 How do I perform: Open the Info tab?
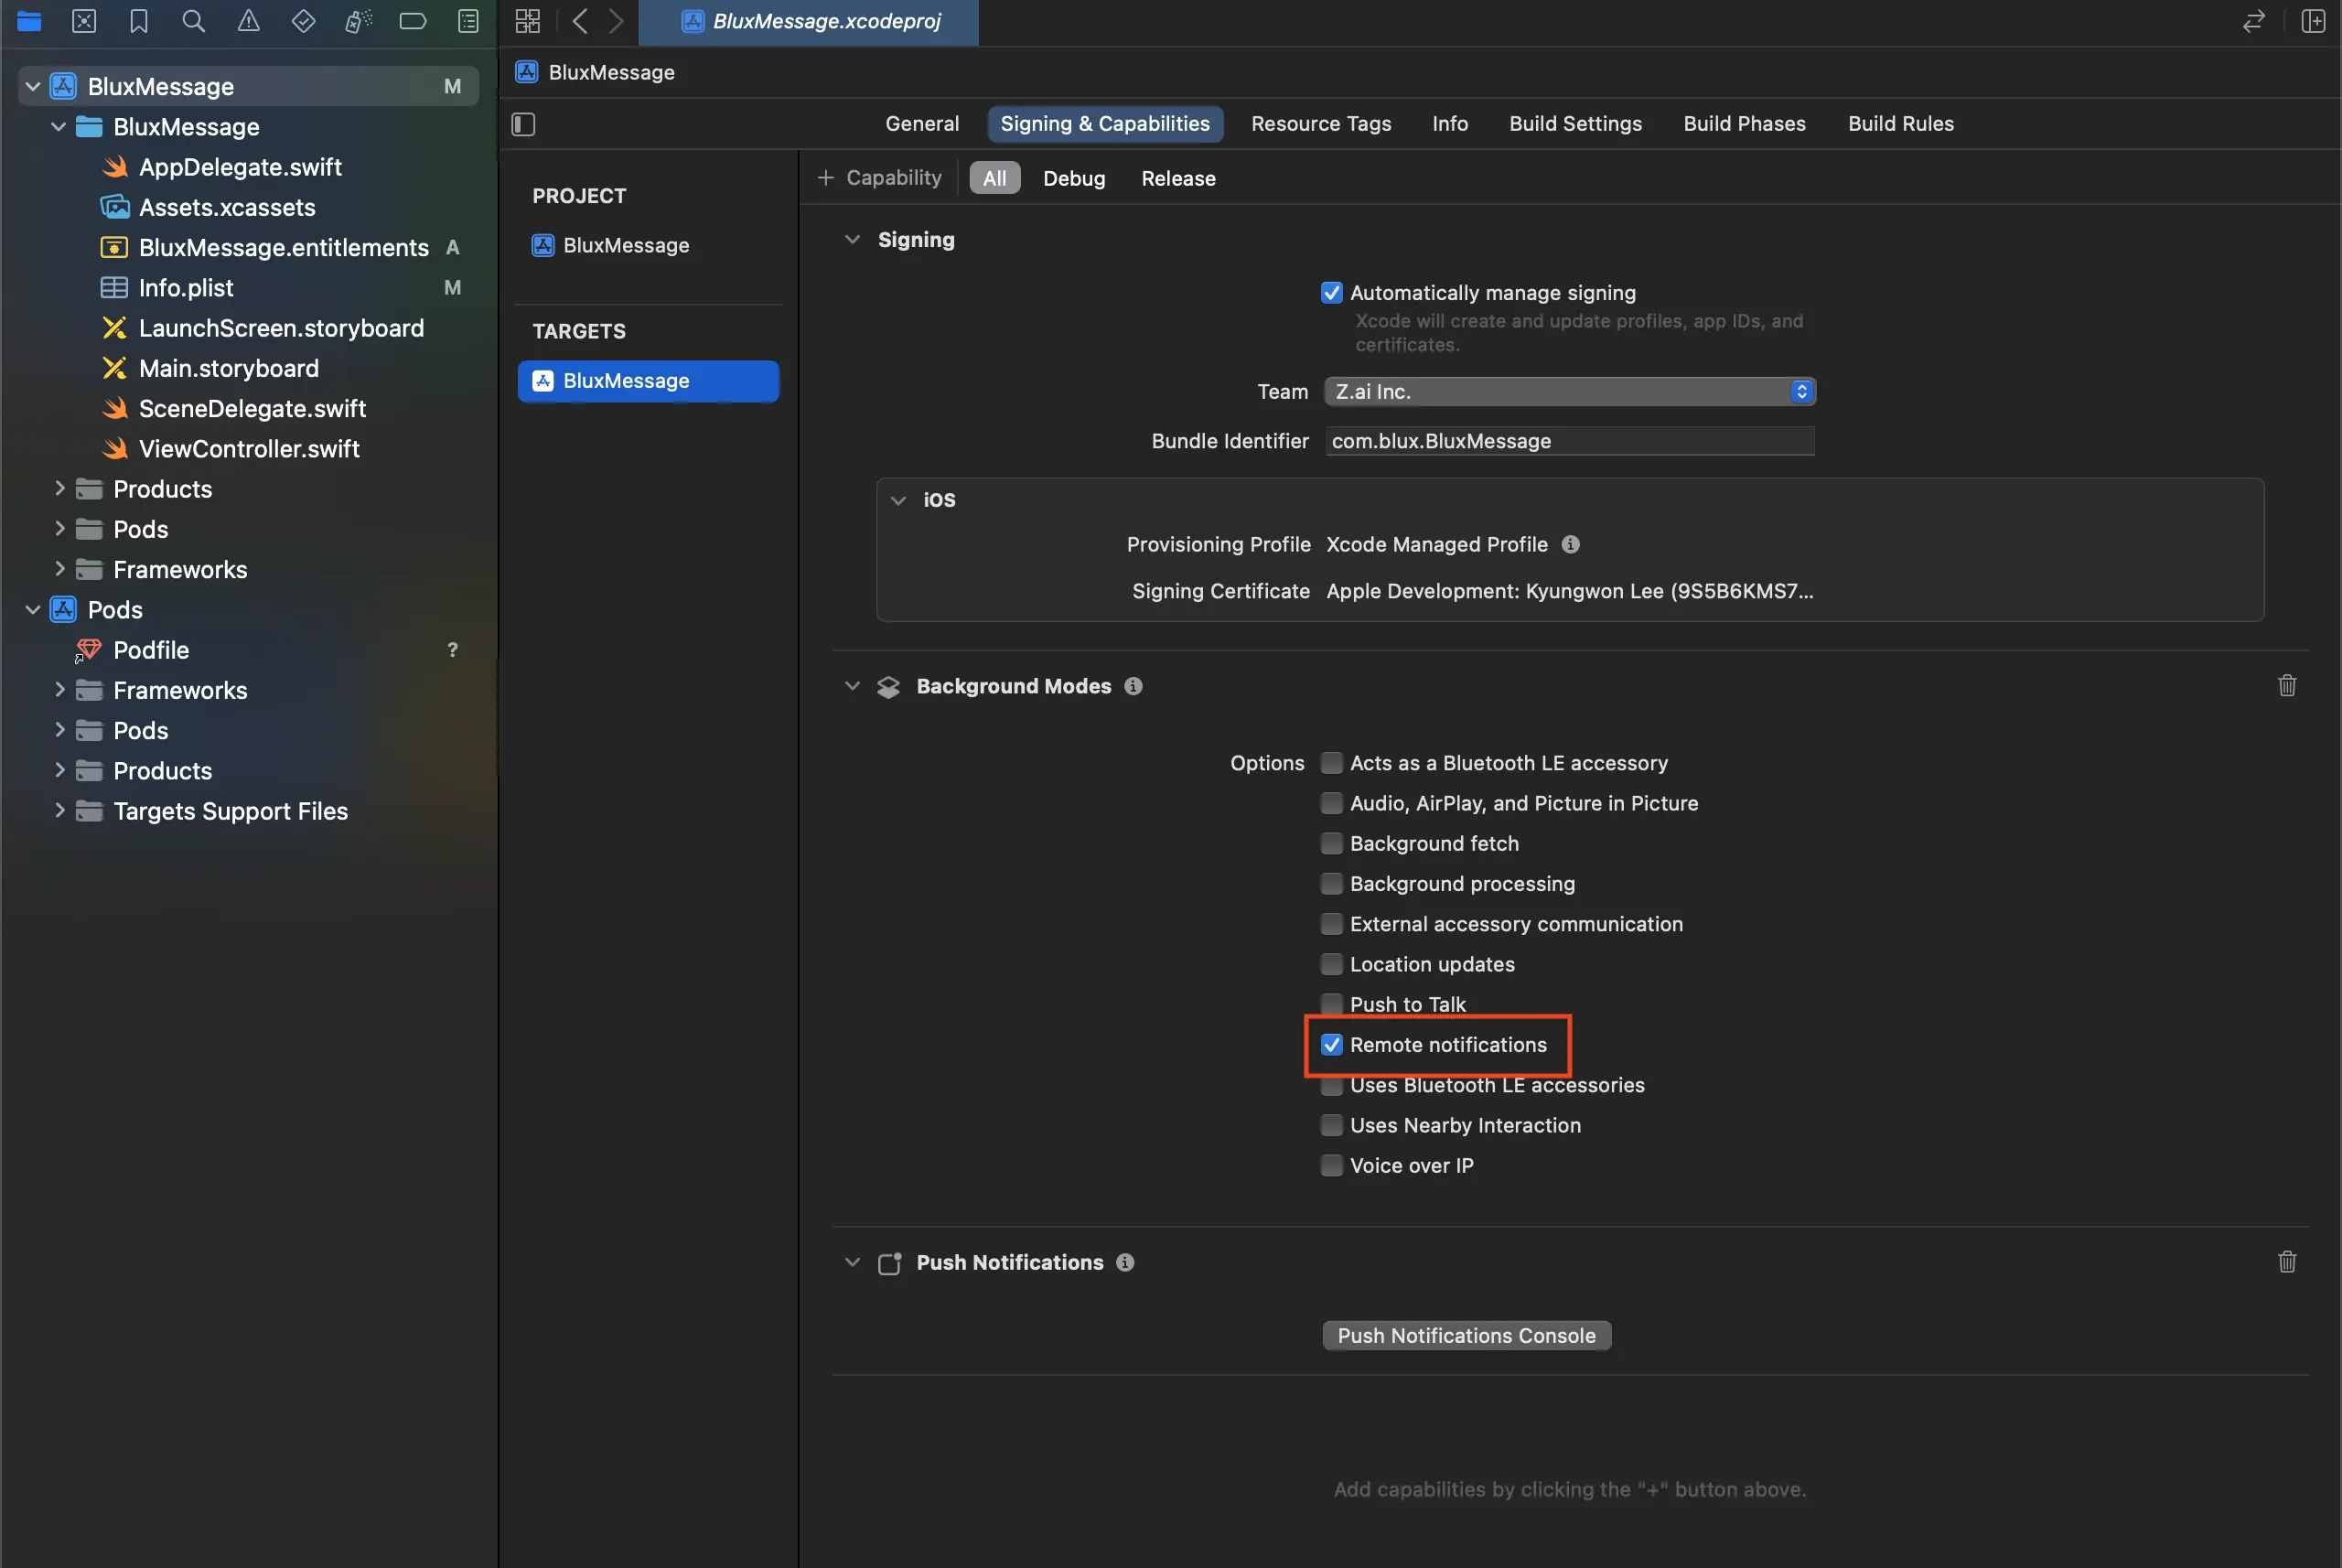[x=1450, y=124]
